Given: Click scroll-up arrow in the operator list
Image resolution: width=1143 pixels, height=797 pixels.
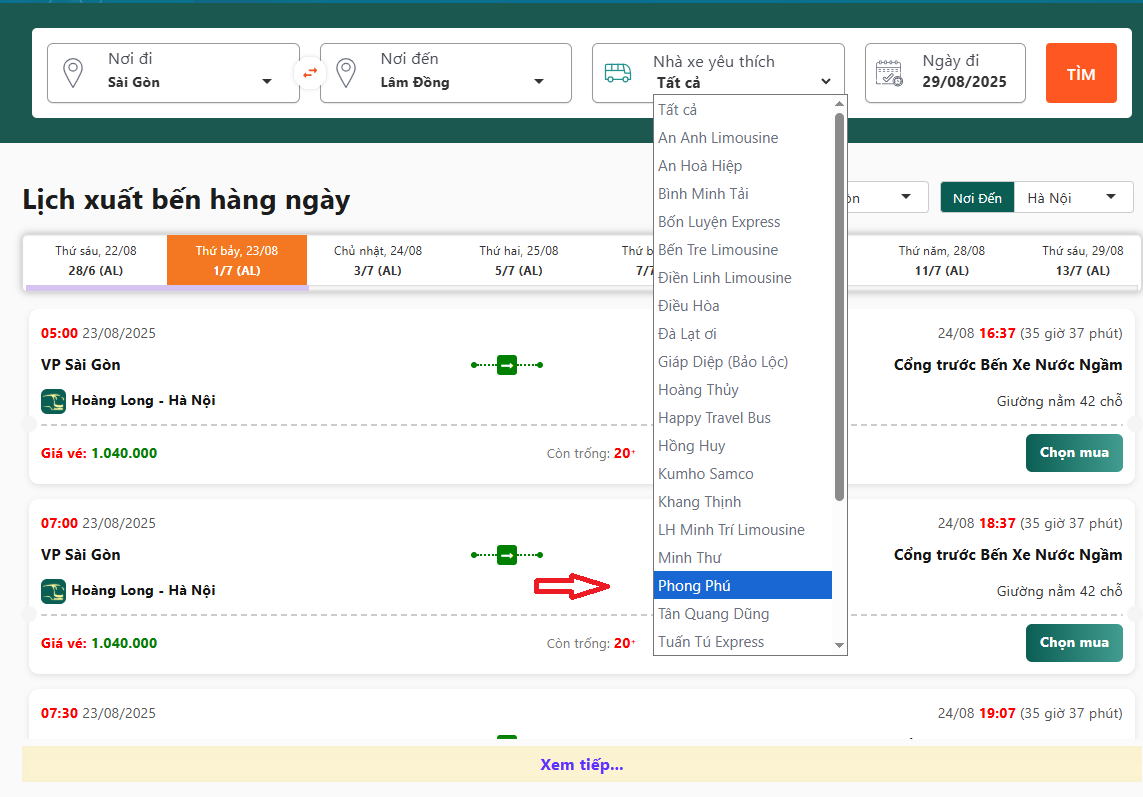Looking at the screenshot, I should click(x=839, y=104).
